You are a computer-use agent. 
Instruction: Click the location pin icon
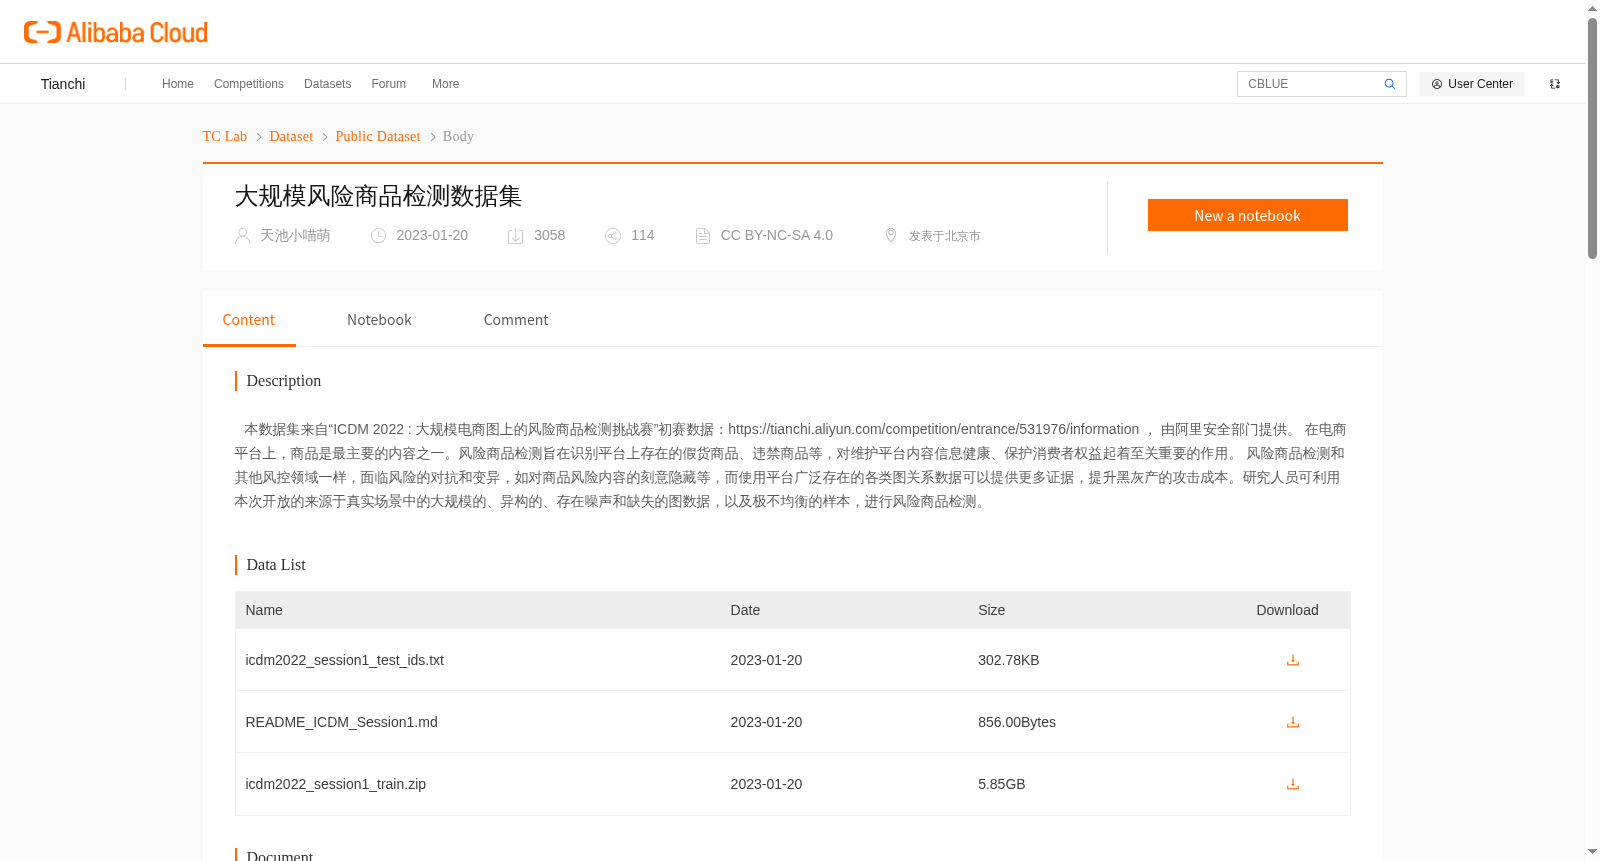tap(891, 235)
